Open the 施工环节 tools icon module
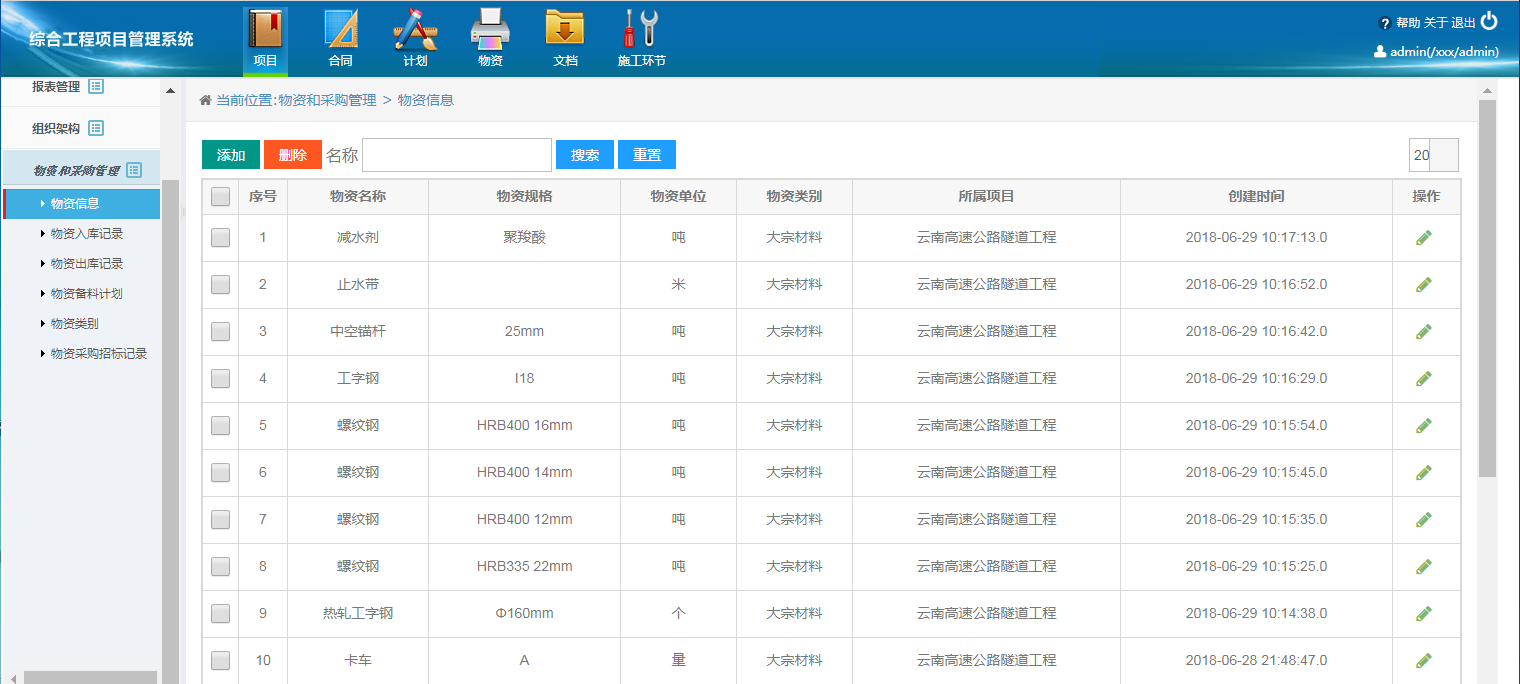Viewport: 1520px width, 684px height. [x=641, y=30]
